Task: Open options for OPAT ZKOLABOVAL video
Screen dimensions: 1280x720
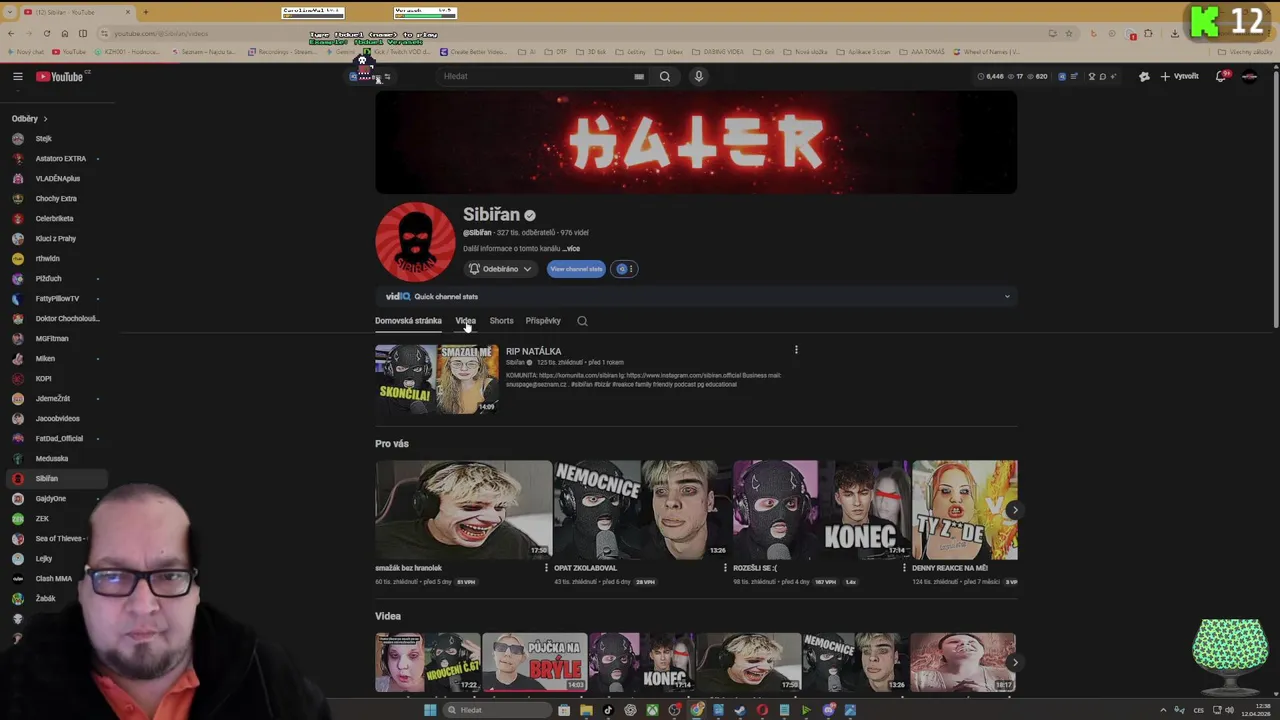Action: coord(725,568)
